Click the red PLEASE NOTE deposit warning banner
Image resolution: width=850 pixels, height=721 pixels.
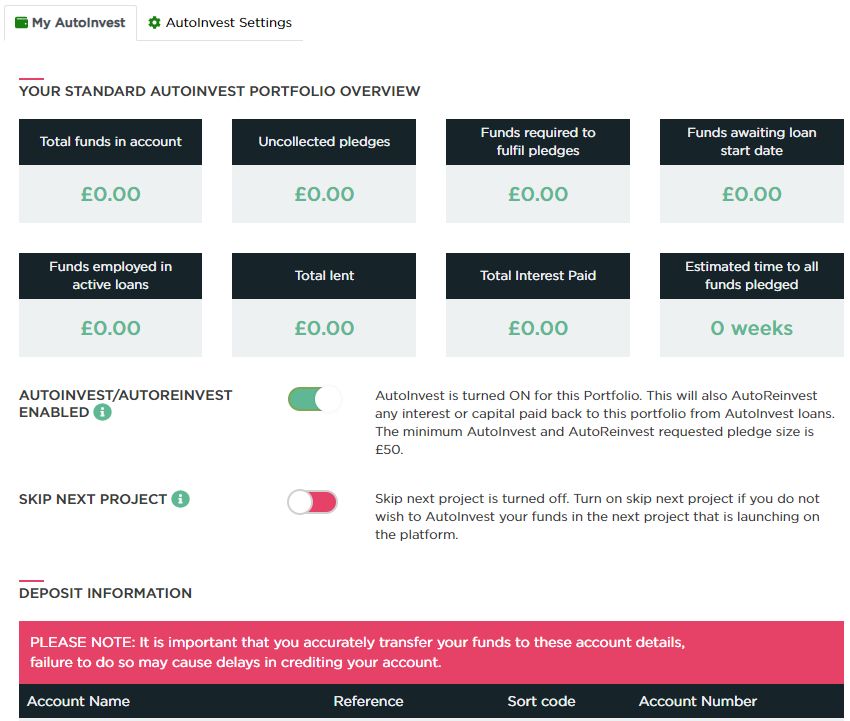tap(432, 652)
